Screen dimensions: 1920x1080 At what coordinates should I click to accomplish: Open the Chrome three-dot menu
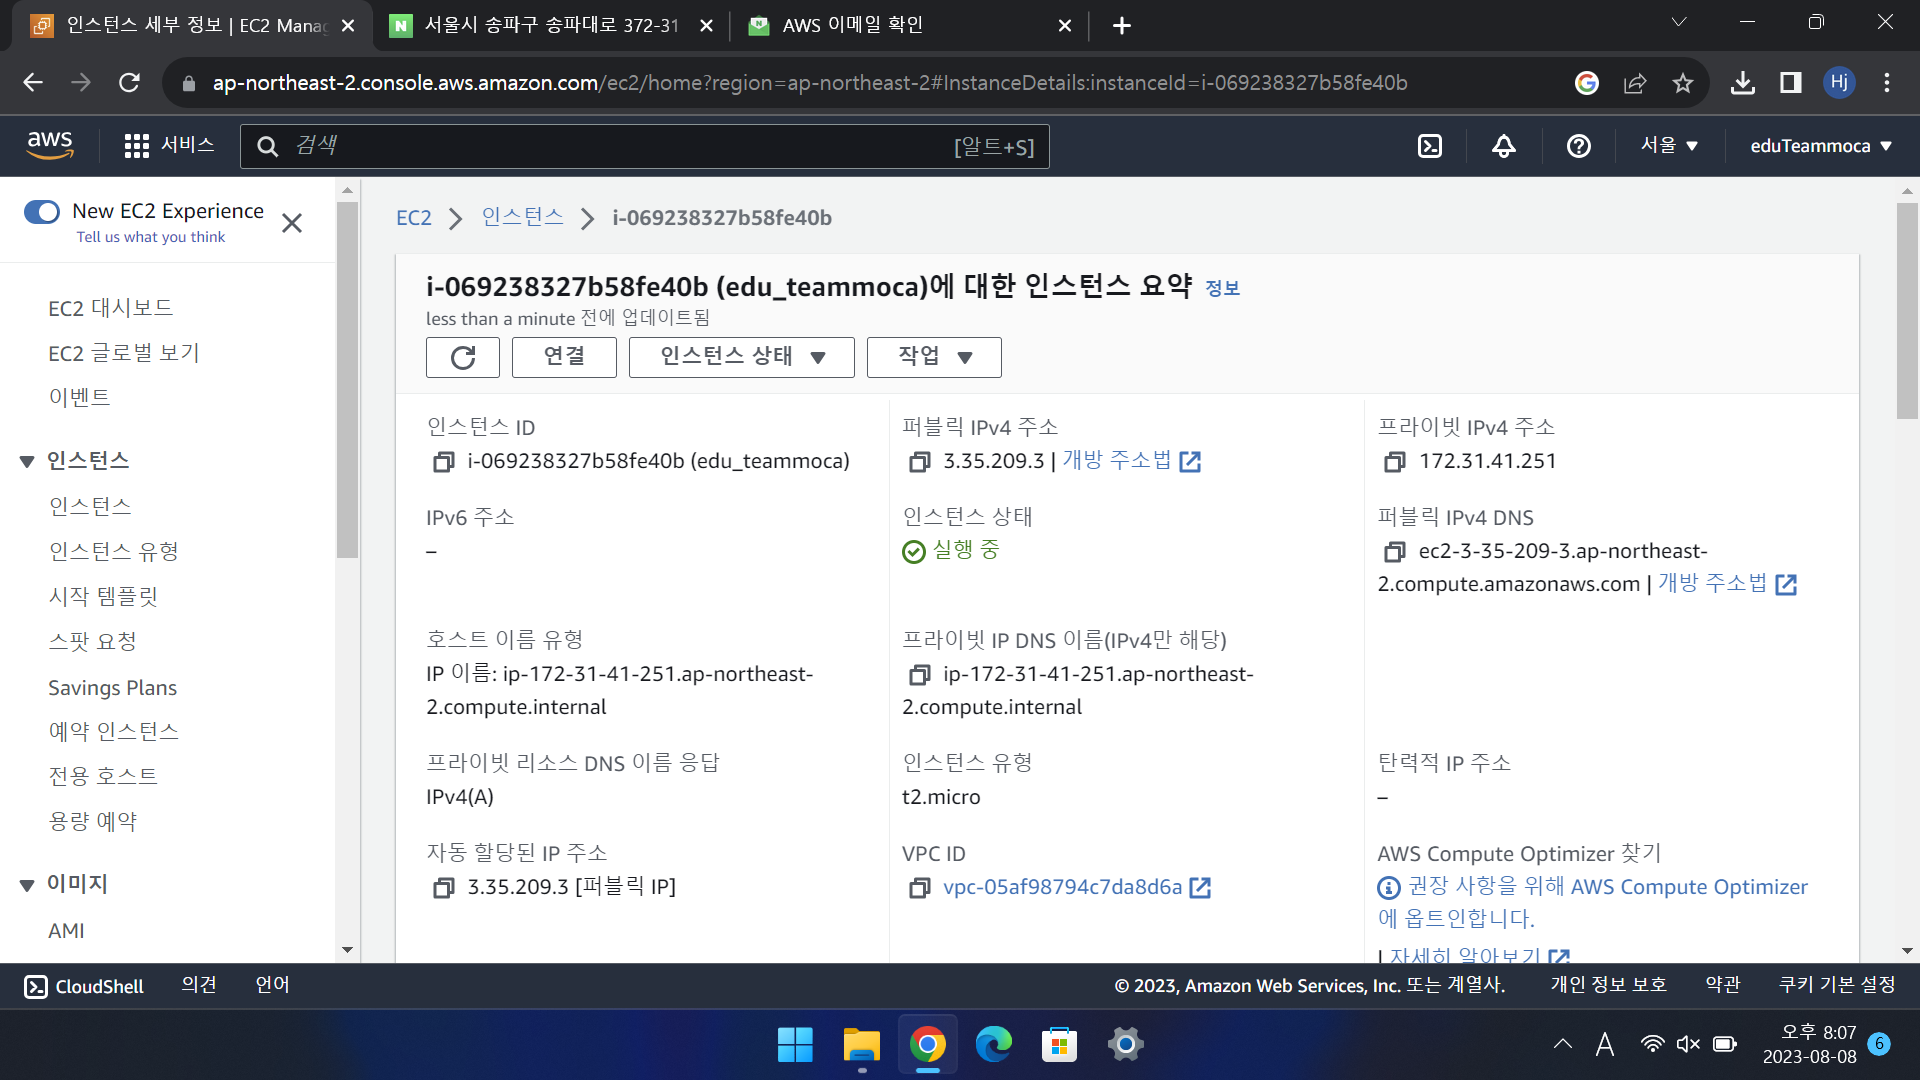[1887, 83]
